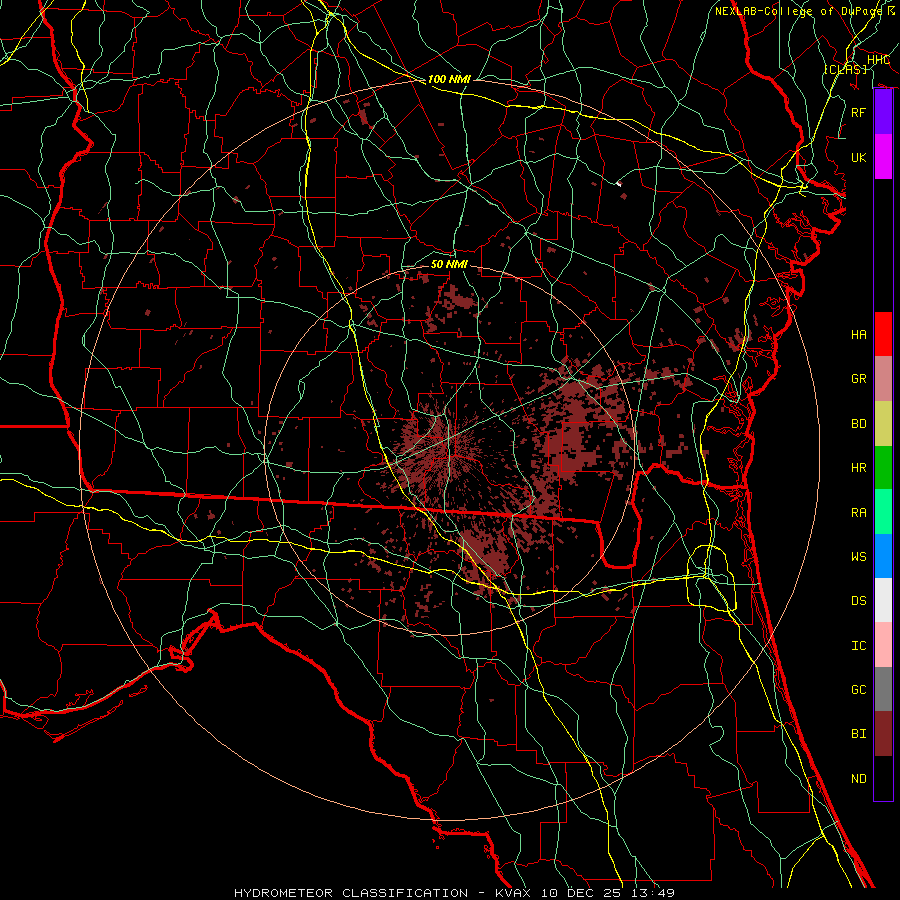Pick the HR green legend color swatch
900x900 pixels.
click(x=883, y=468)
